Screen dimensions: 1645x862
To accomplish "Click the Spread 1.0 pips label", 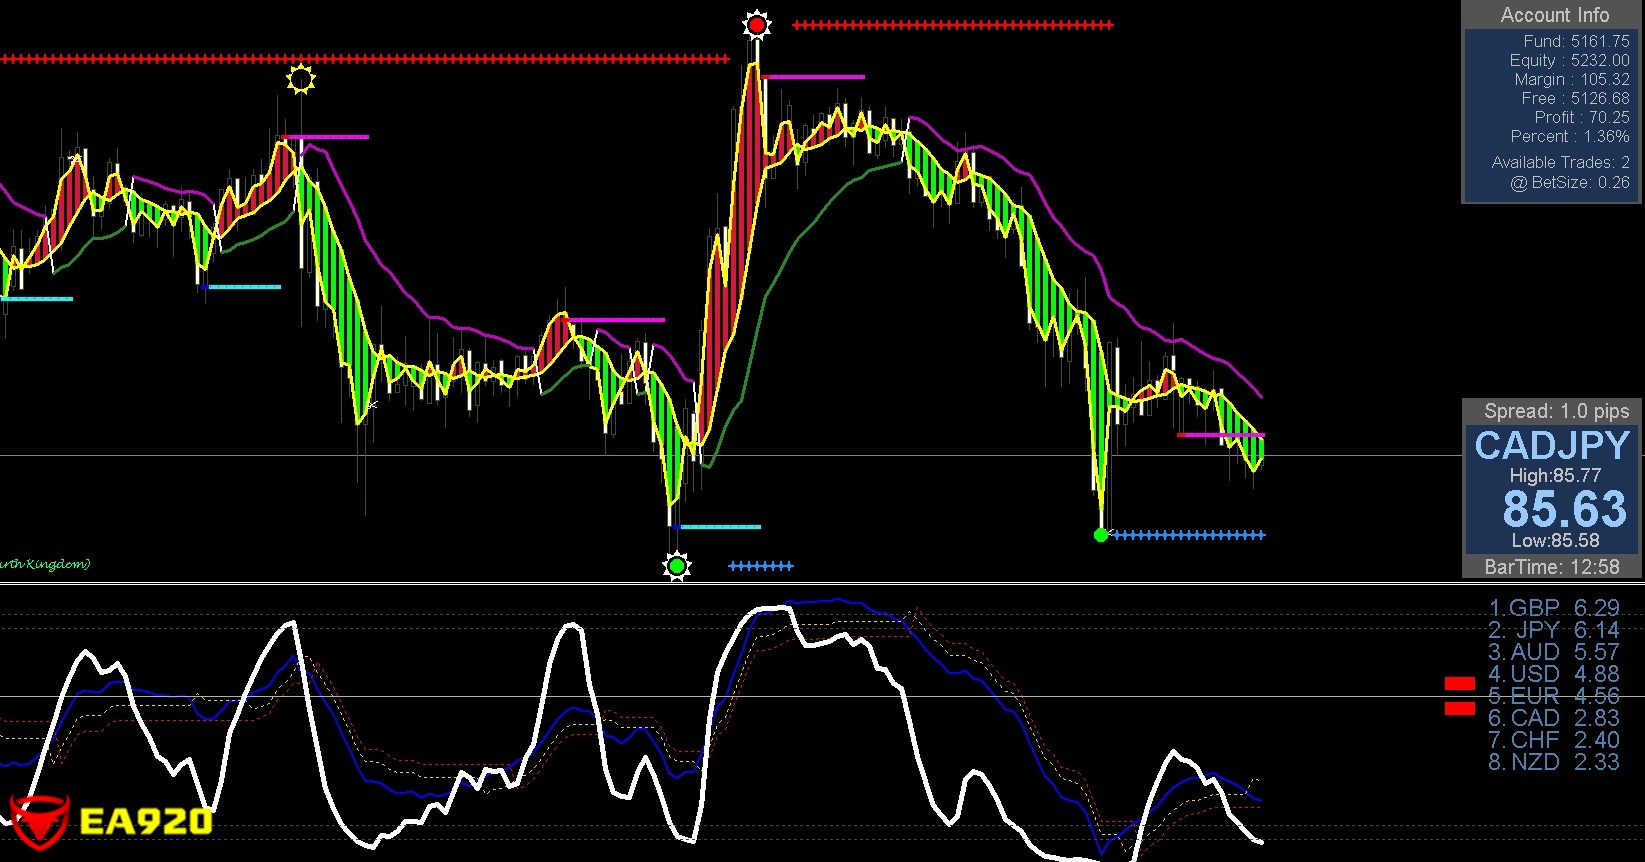I will pyautogui.click(x=1556, y=411).
